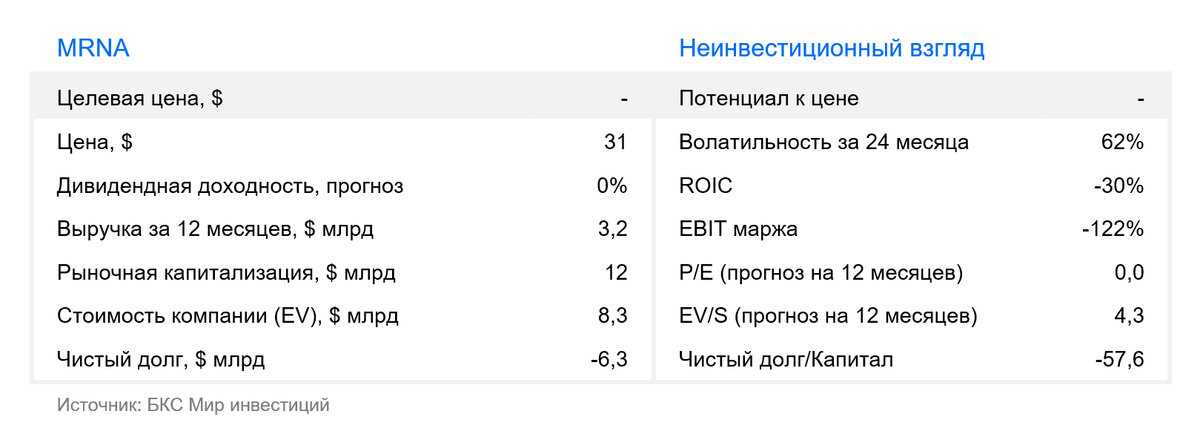
Task: Select the Волатильность за 24 месяца label
Action: pos(823,142)
